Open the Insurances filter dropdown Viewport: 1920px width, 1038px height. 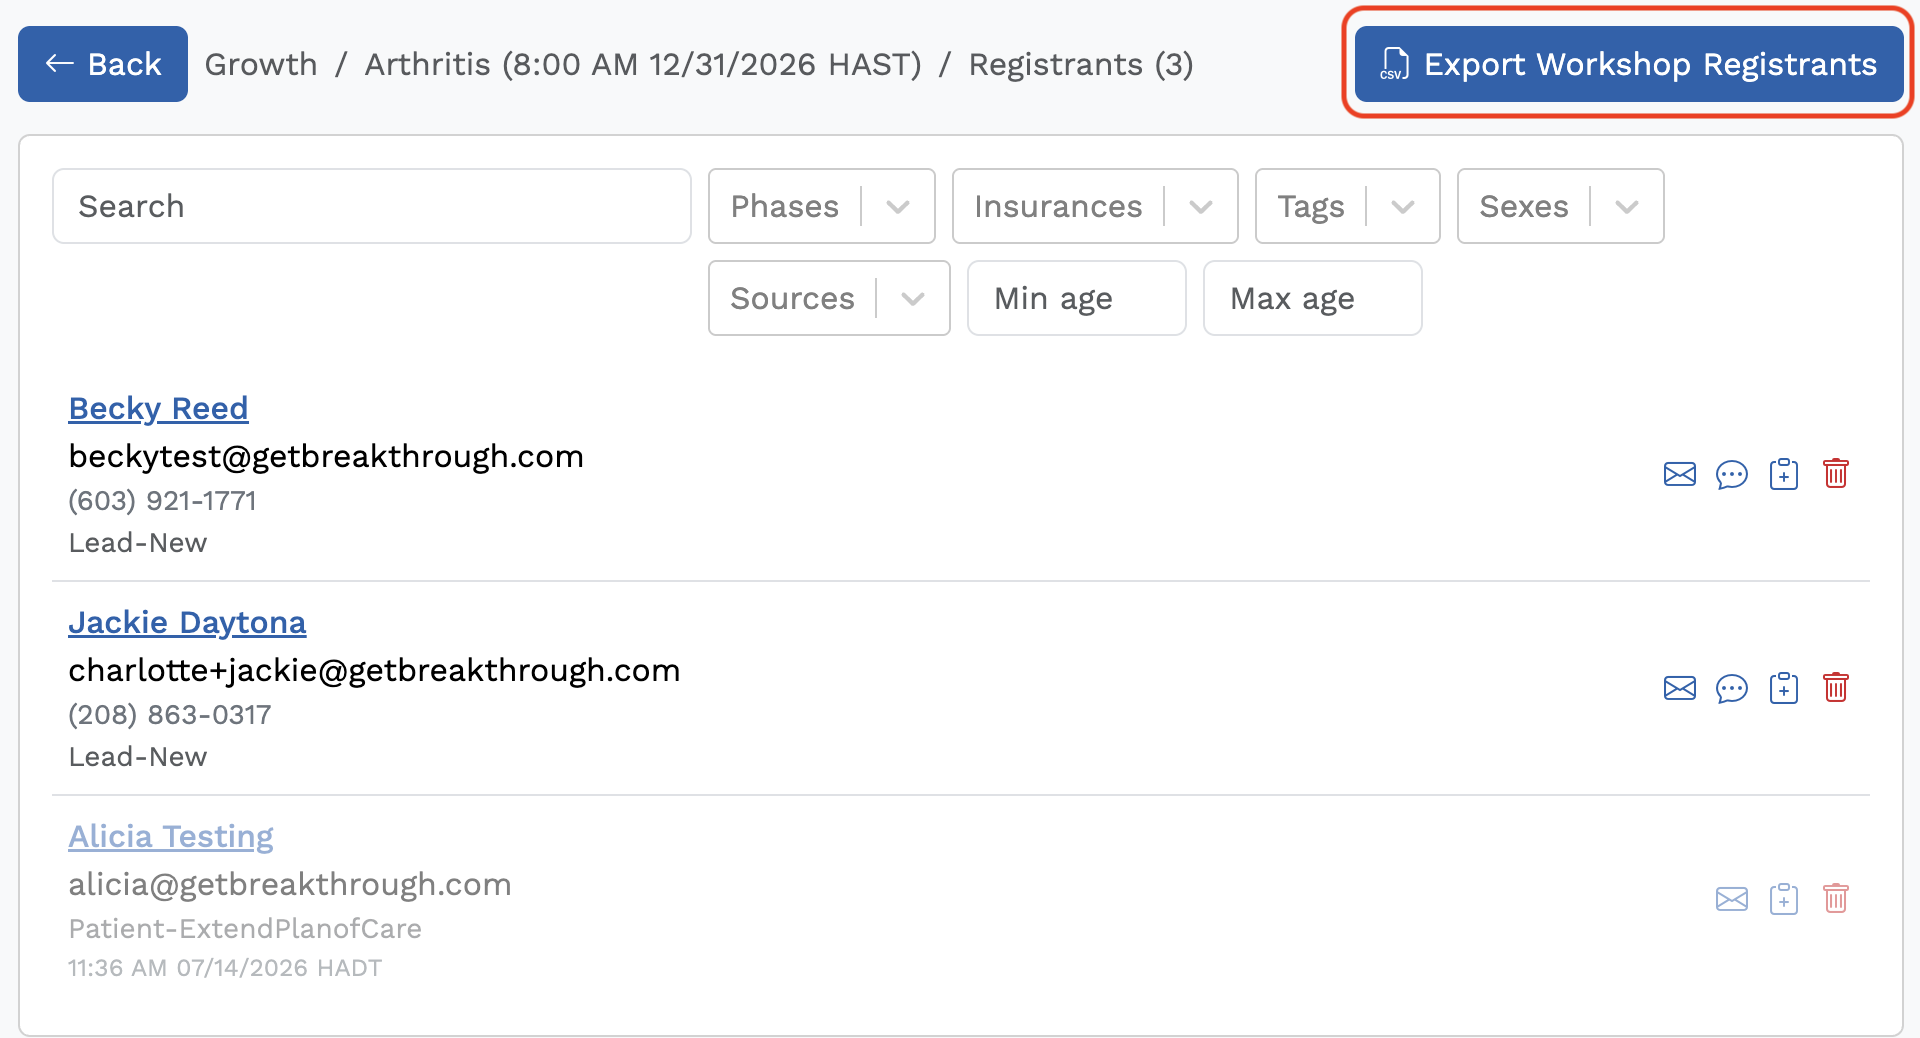point(1095,206)
